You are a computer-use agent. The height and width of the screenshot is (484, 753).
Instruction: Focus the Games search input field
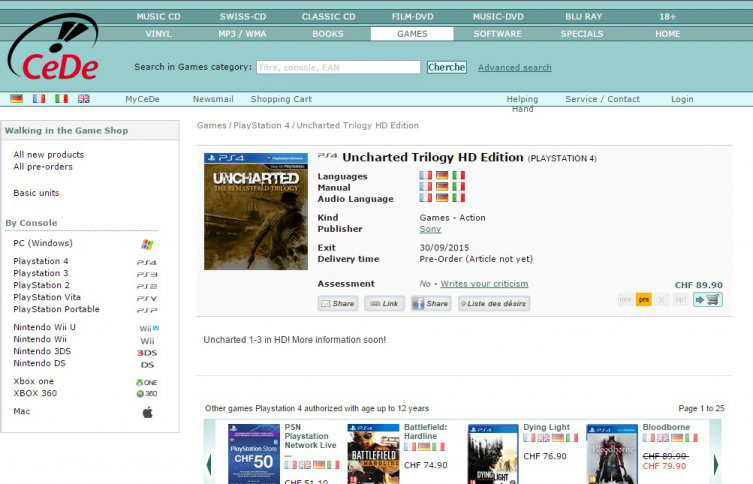click(339, 67)
